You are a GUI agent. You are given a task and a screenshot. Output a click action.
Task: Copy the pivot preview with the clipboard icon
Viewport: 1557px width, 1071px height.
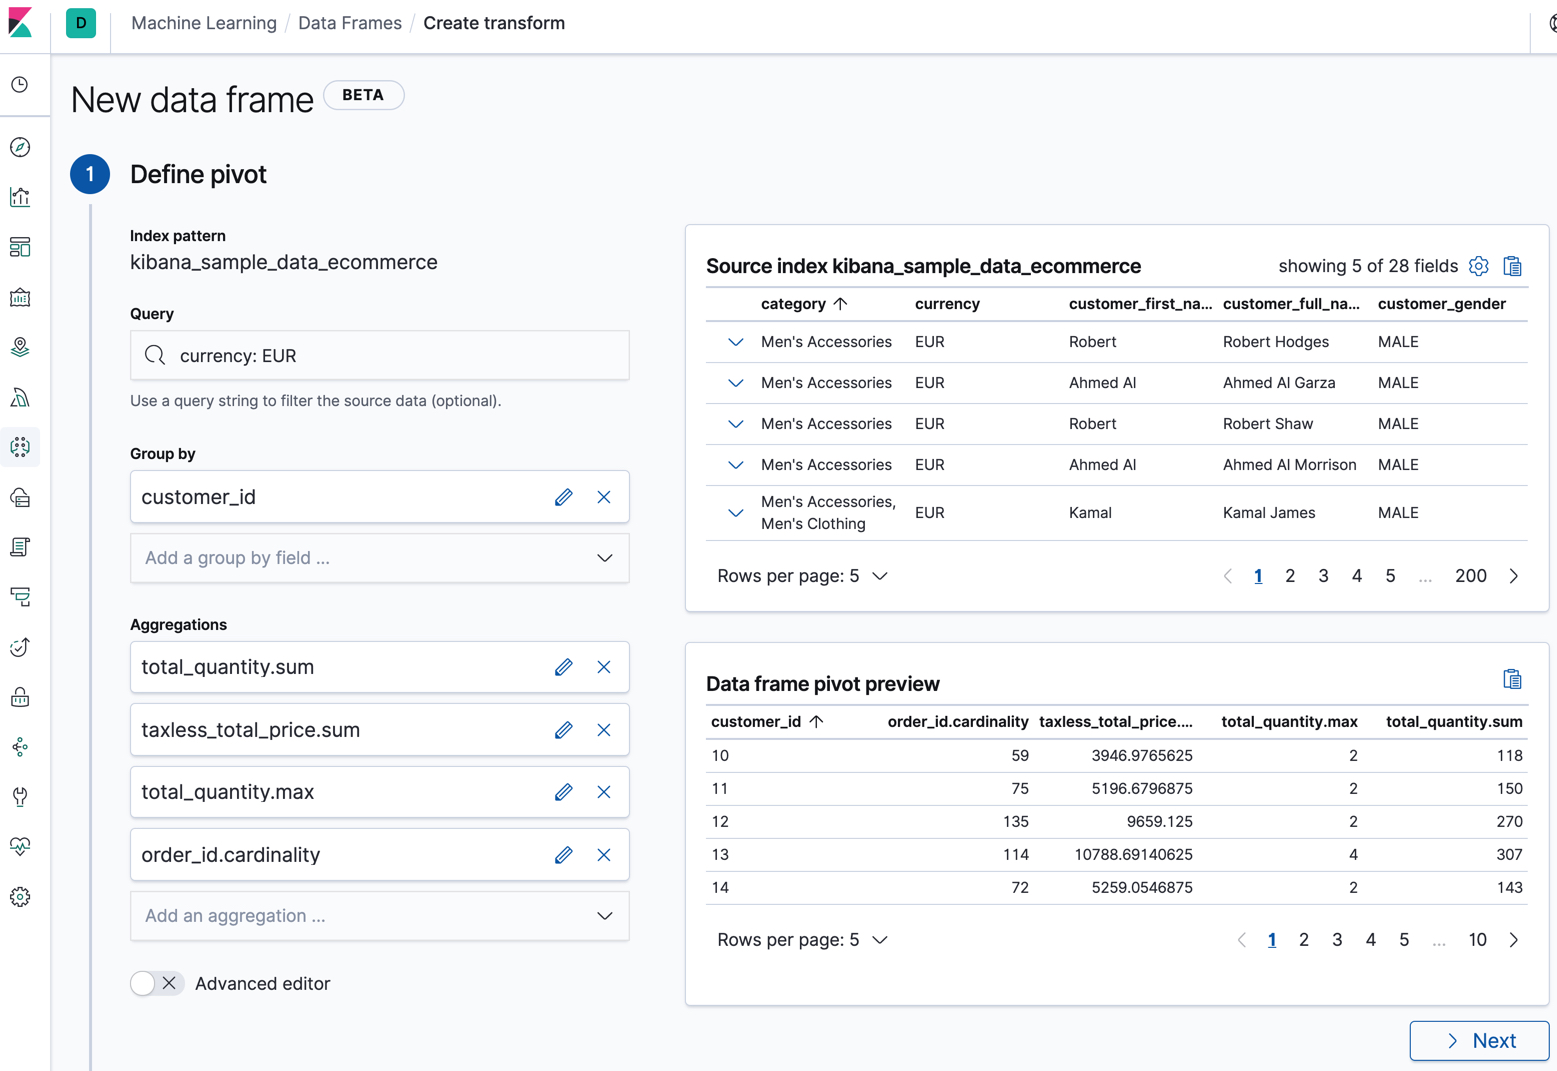tap(1513, 678)
